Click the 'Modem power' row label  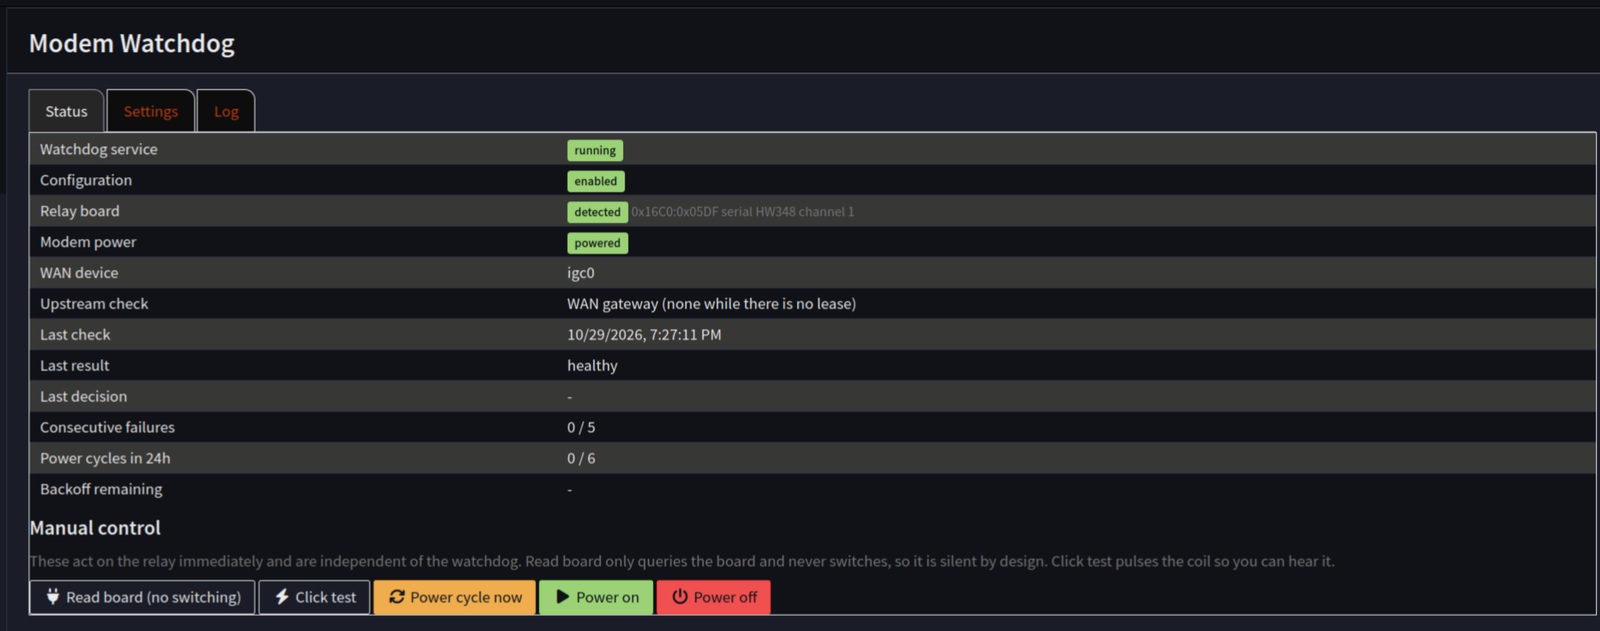pyautogui.click(x=87, y=242)
